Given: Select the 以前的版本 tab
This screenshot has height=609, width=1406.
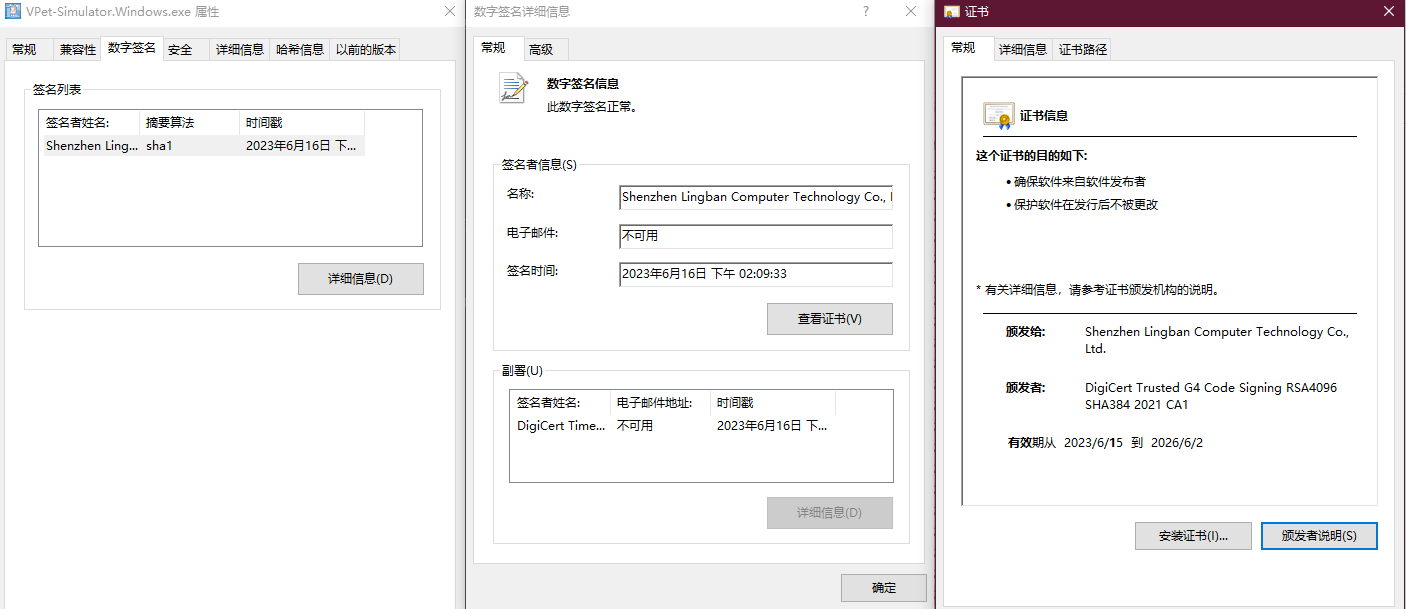Looking at the screenshot, I should [365, 50].
